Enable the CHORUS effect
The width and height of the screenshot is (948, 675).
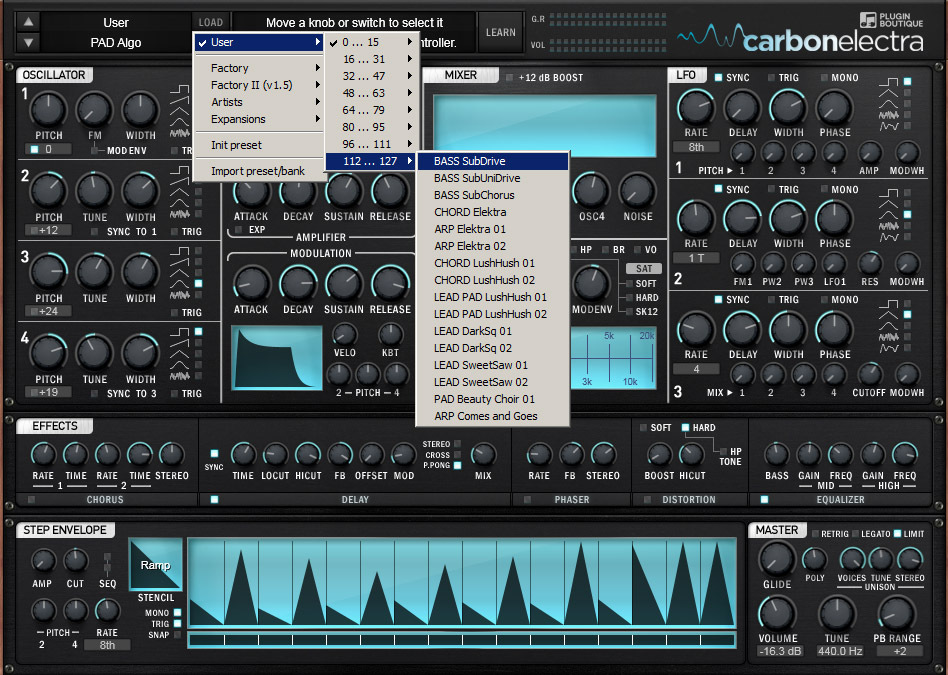(x=31, y=500)
